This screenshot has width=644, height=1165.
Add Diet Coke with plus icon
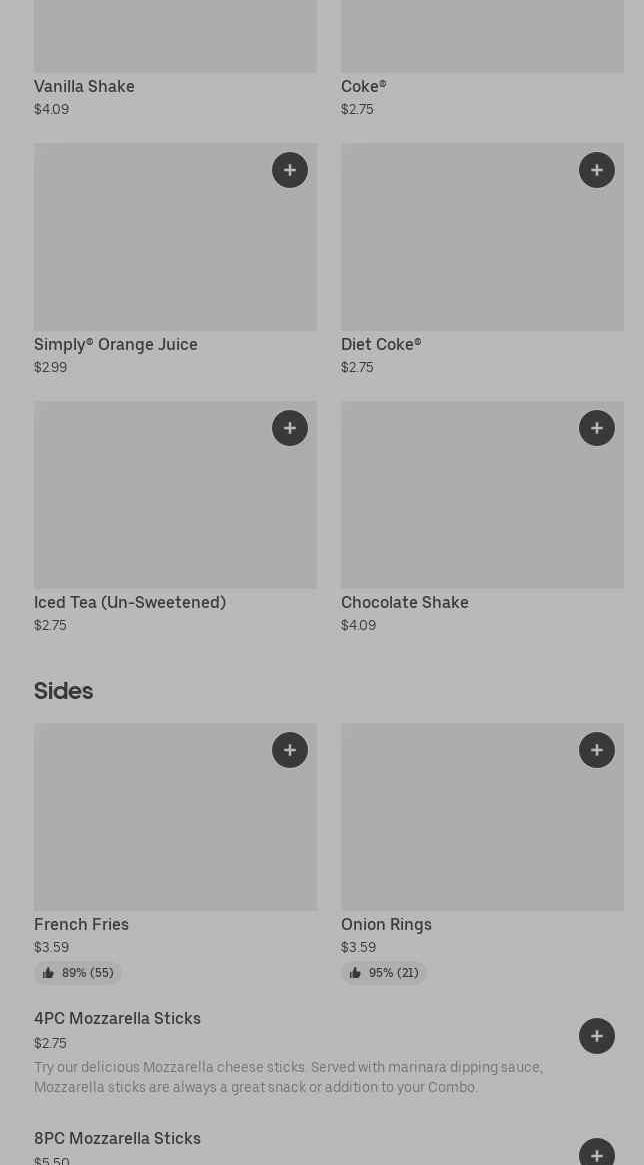click(597, 170)
